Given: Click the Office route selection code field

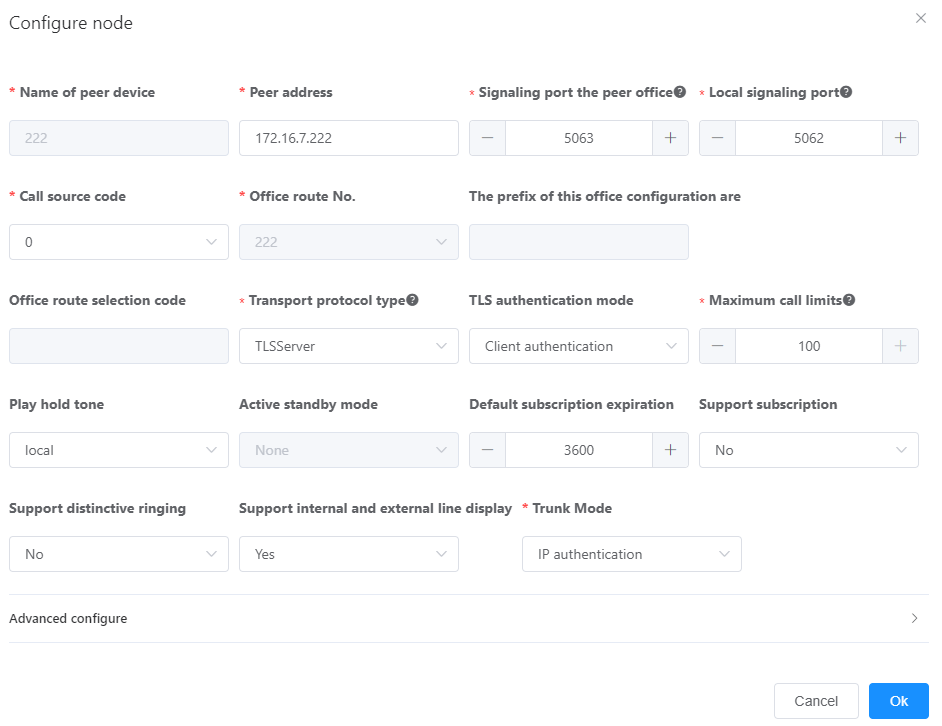Looking at the screenshot, I should click(119, 346).
